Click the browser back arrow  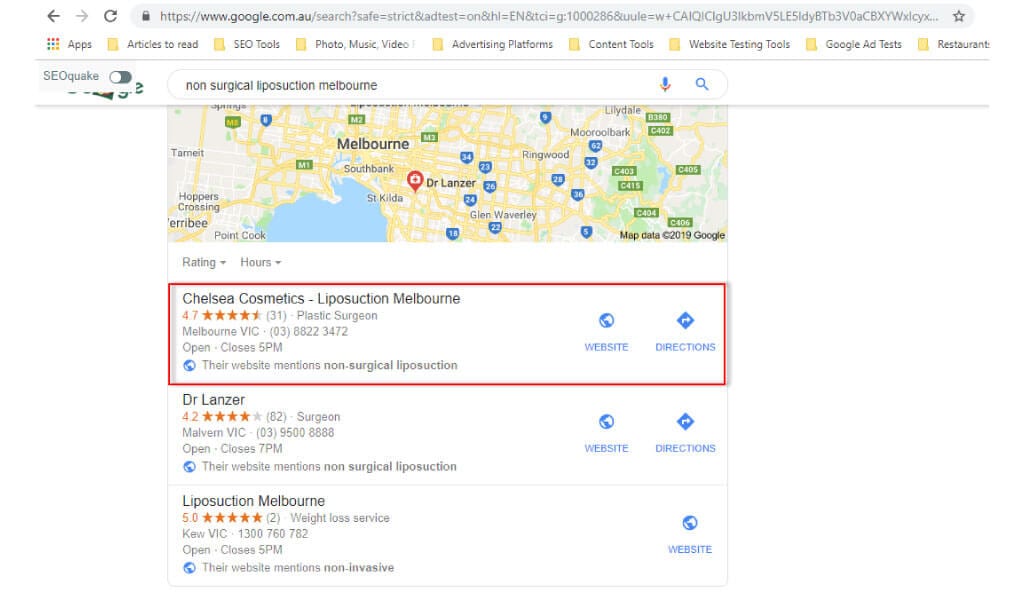click(54, 16)
